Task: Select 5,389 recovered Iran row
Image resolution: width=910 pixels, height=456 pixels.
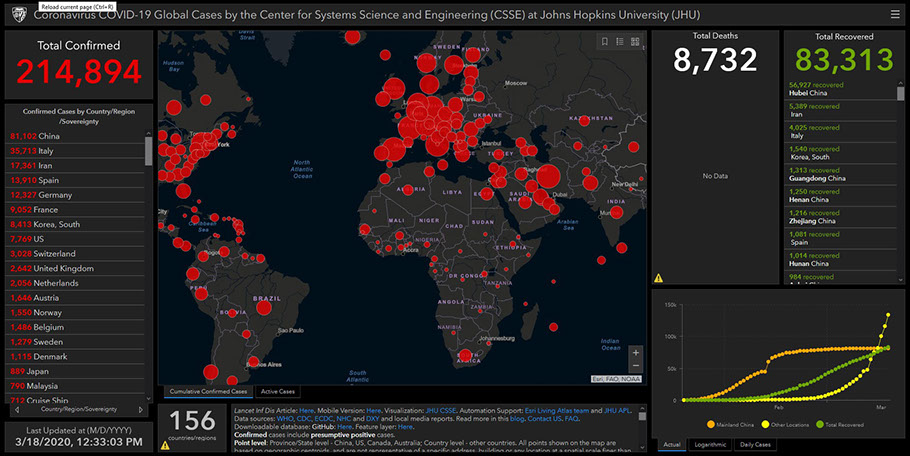Action: point(840,110)
